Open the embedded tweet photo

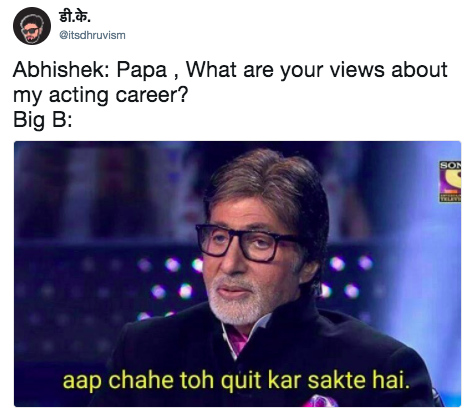point(237,274)
